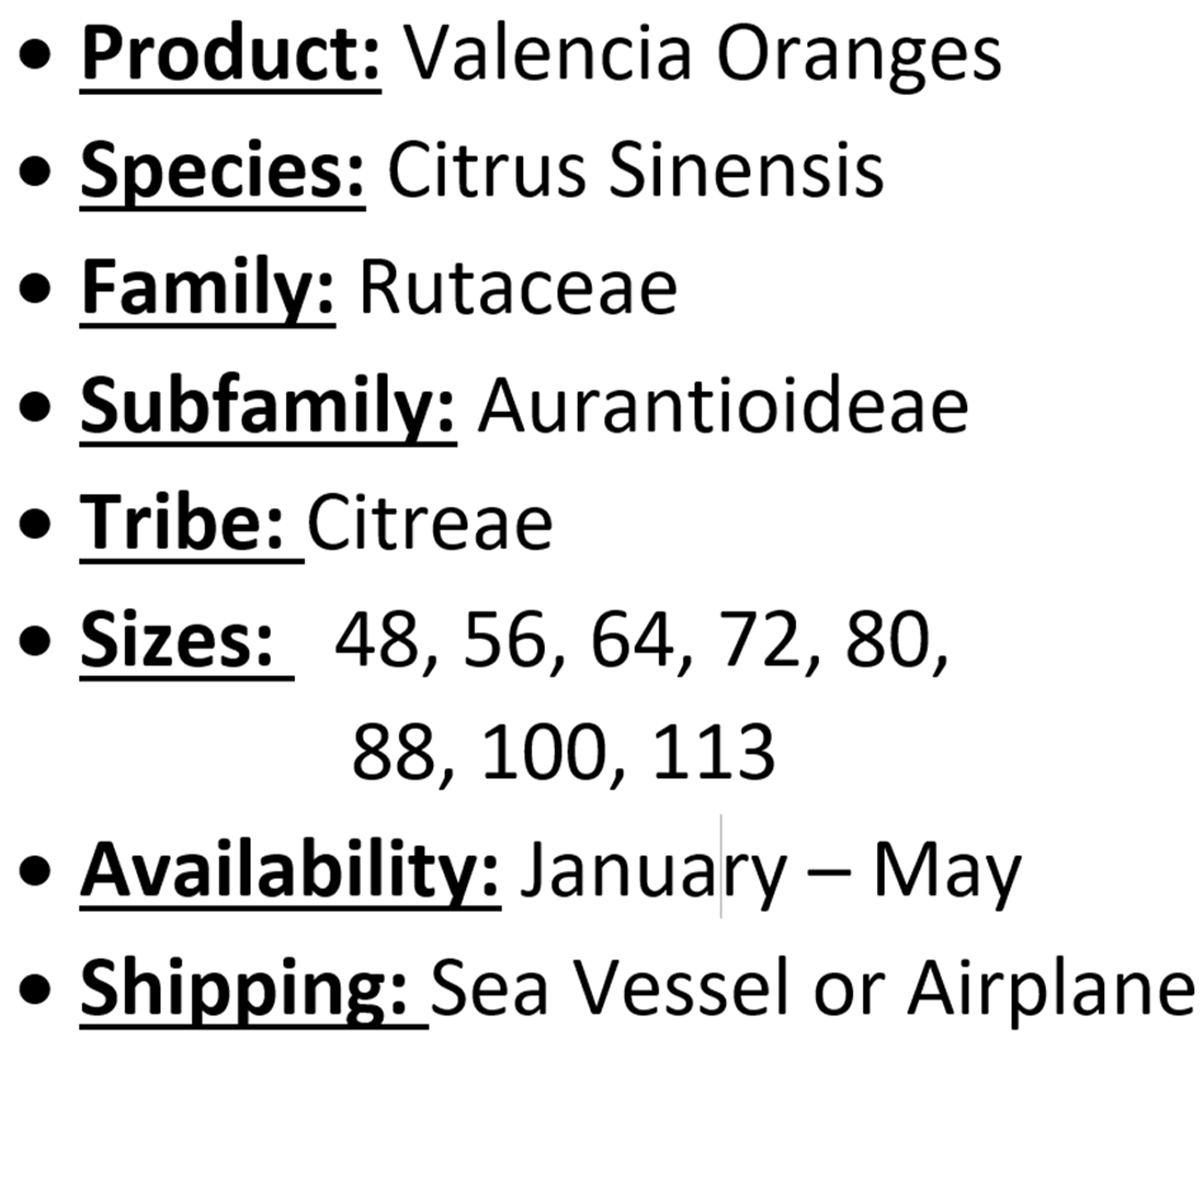Click the underlined Product label
This screenshot has width=1200, height=1200.
(x=230, y=55)
